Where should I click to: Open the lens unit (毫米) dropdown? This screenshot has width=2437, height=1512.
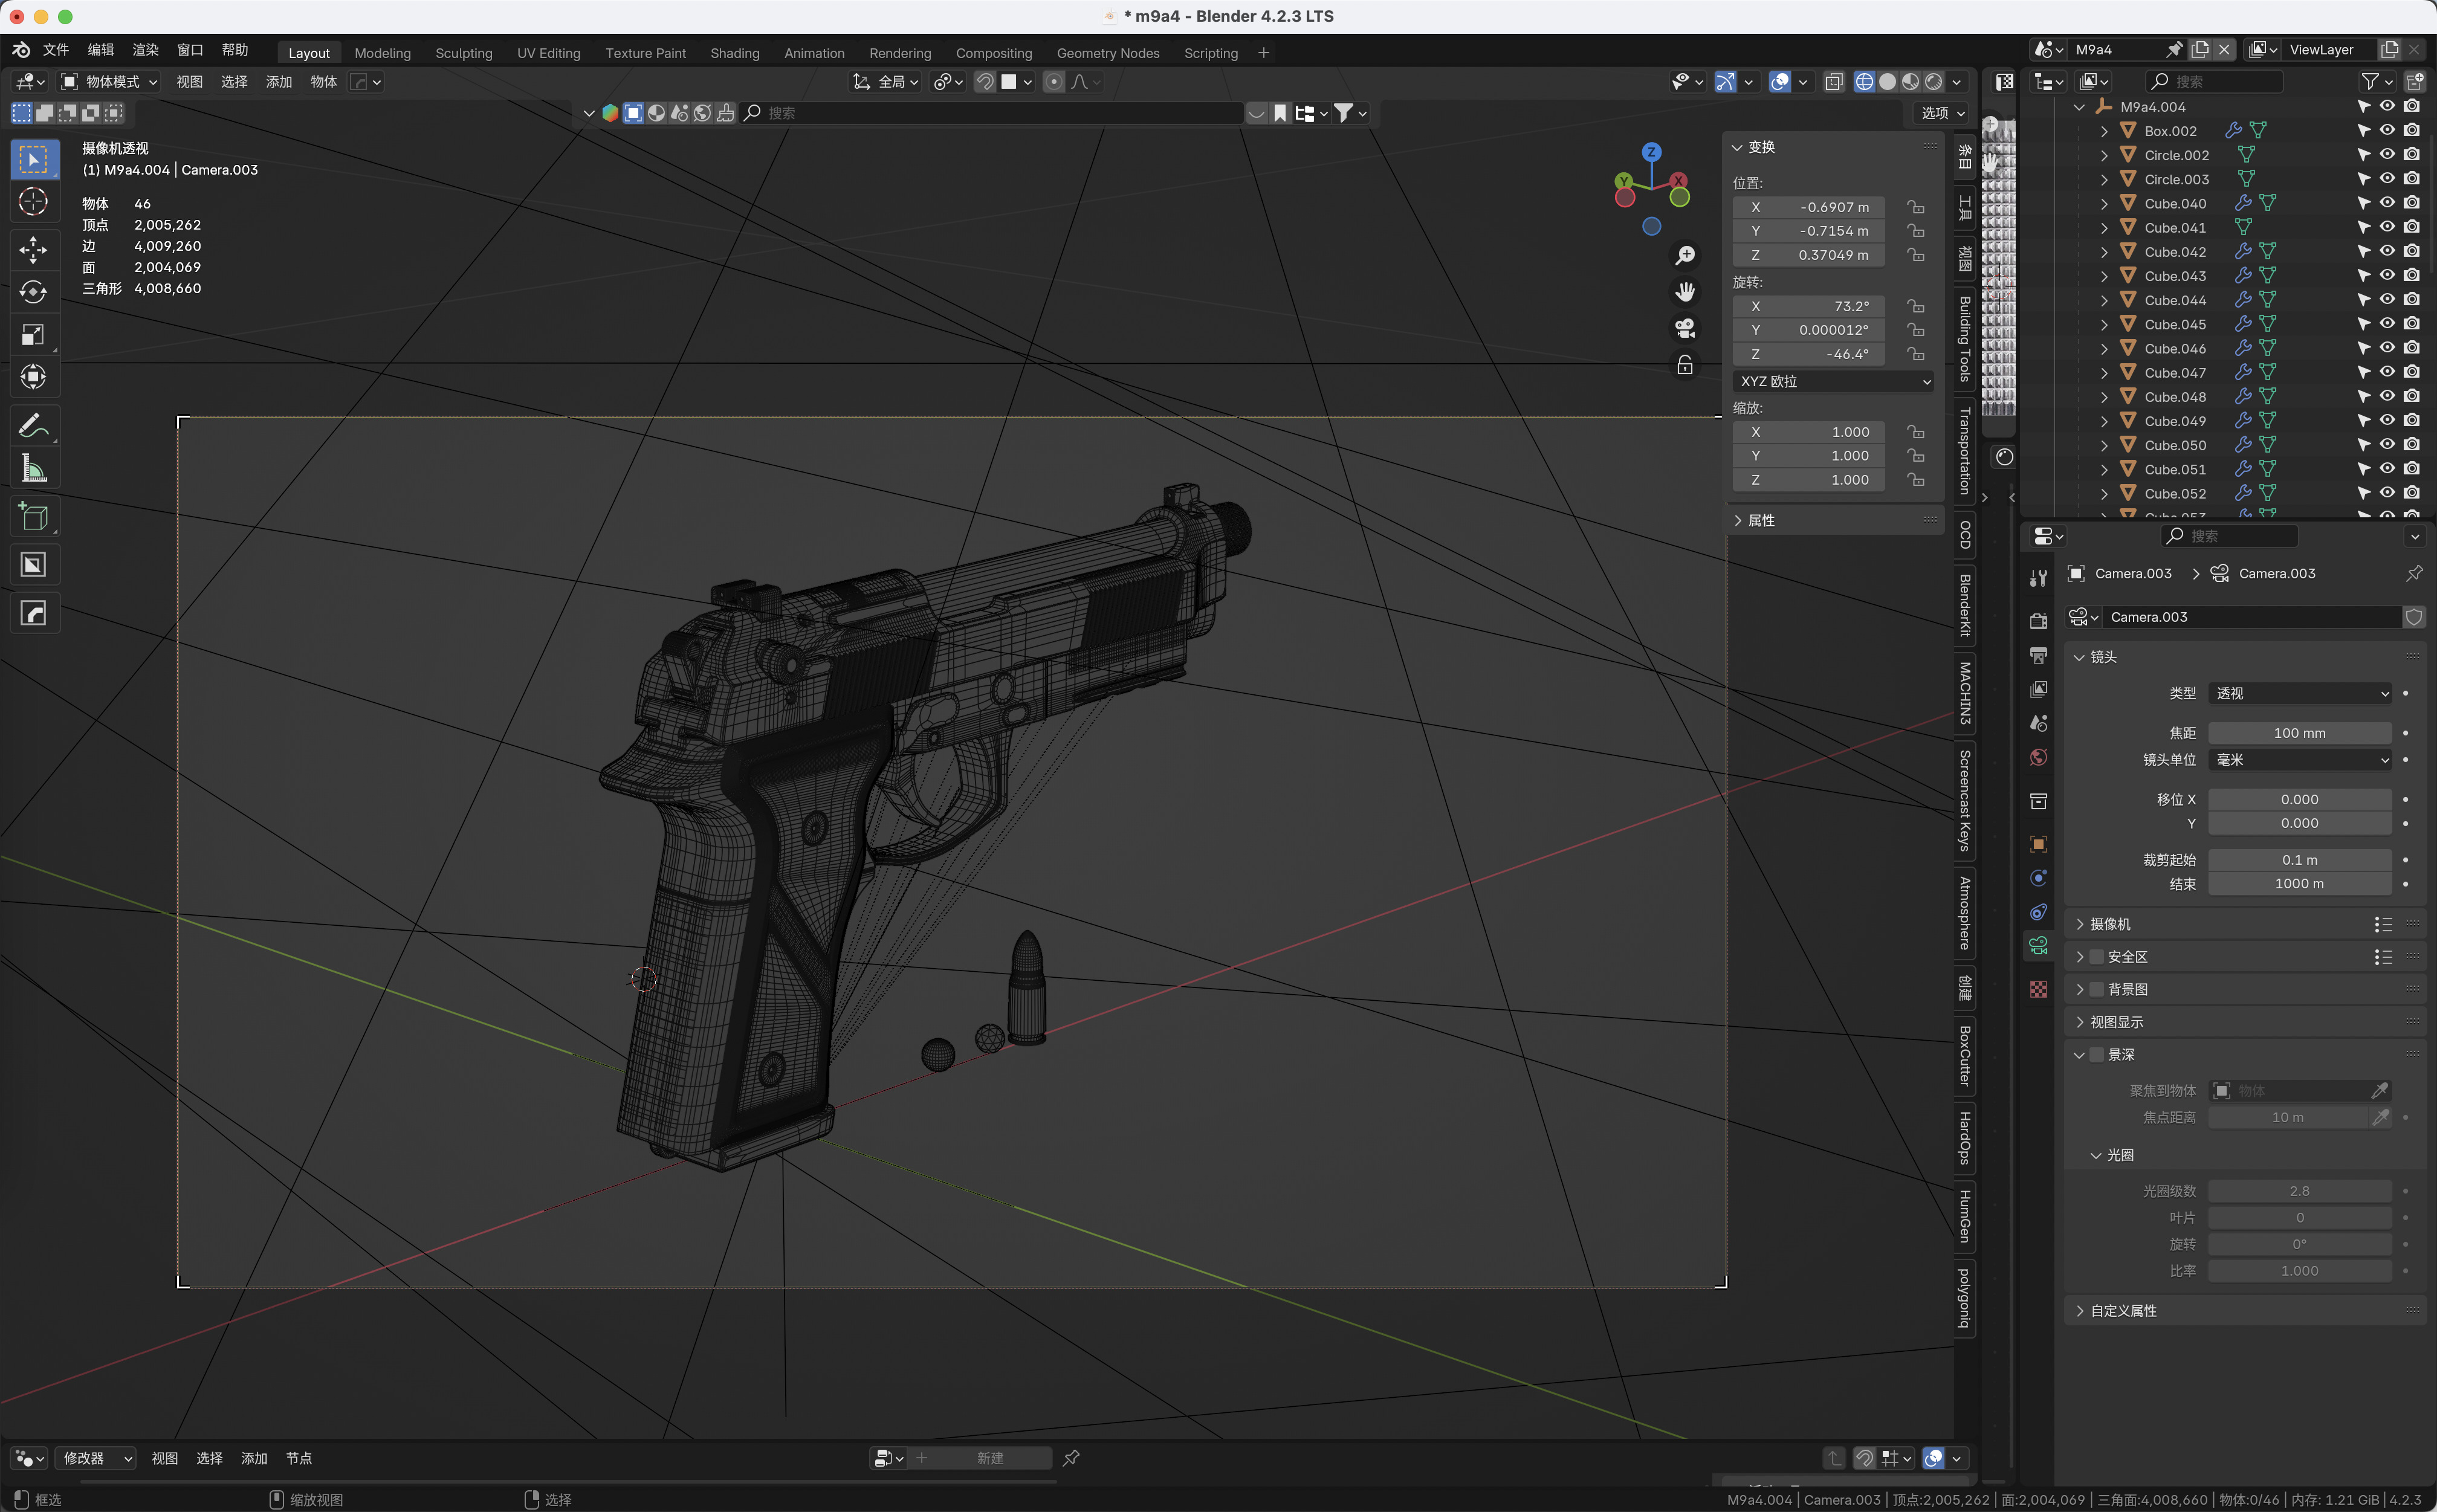[x=2300, y=760]
